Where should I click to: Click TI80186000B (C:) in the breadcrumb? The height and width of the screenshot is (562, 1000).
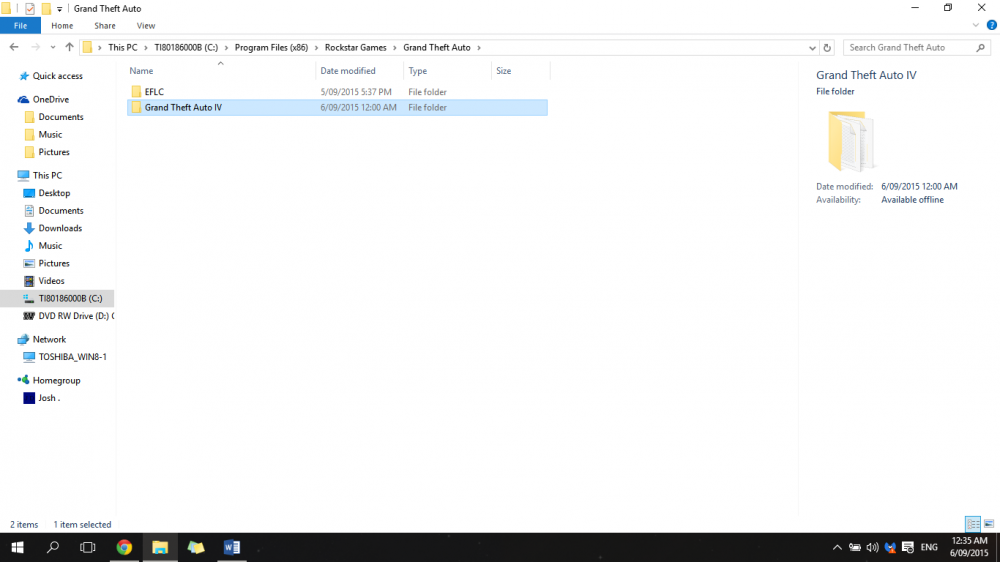tap(186, 47)
